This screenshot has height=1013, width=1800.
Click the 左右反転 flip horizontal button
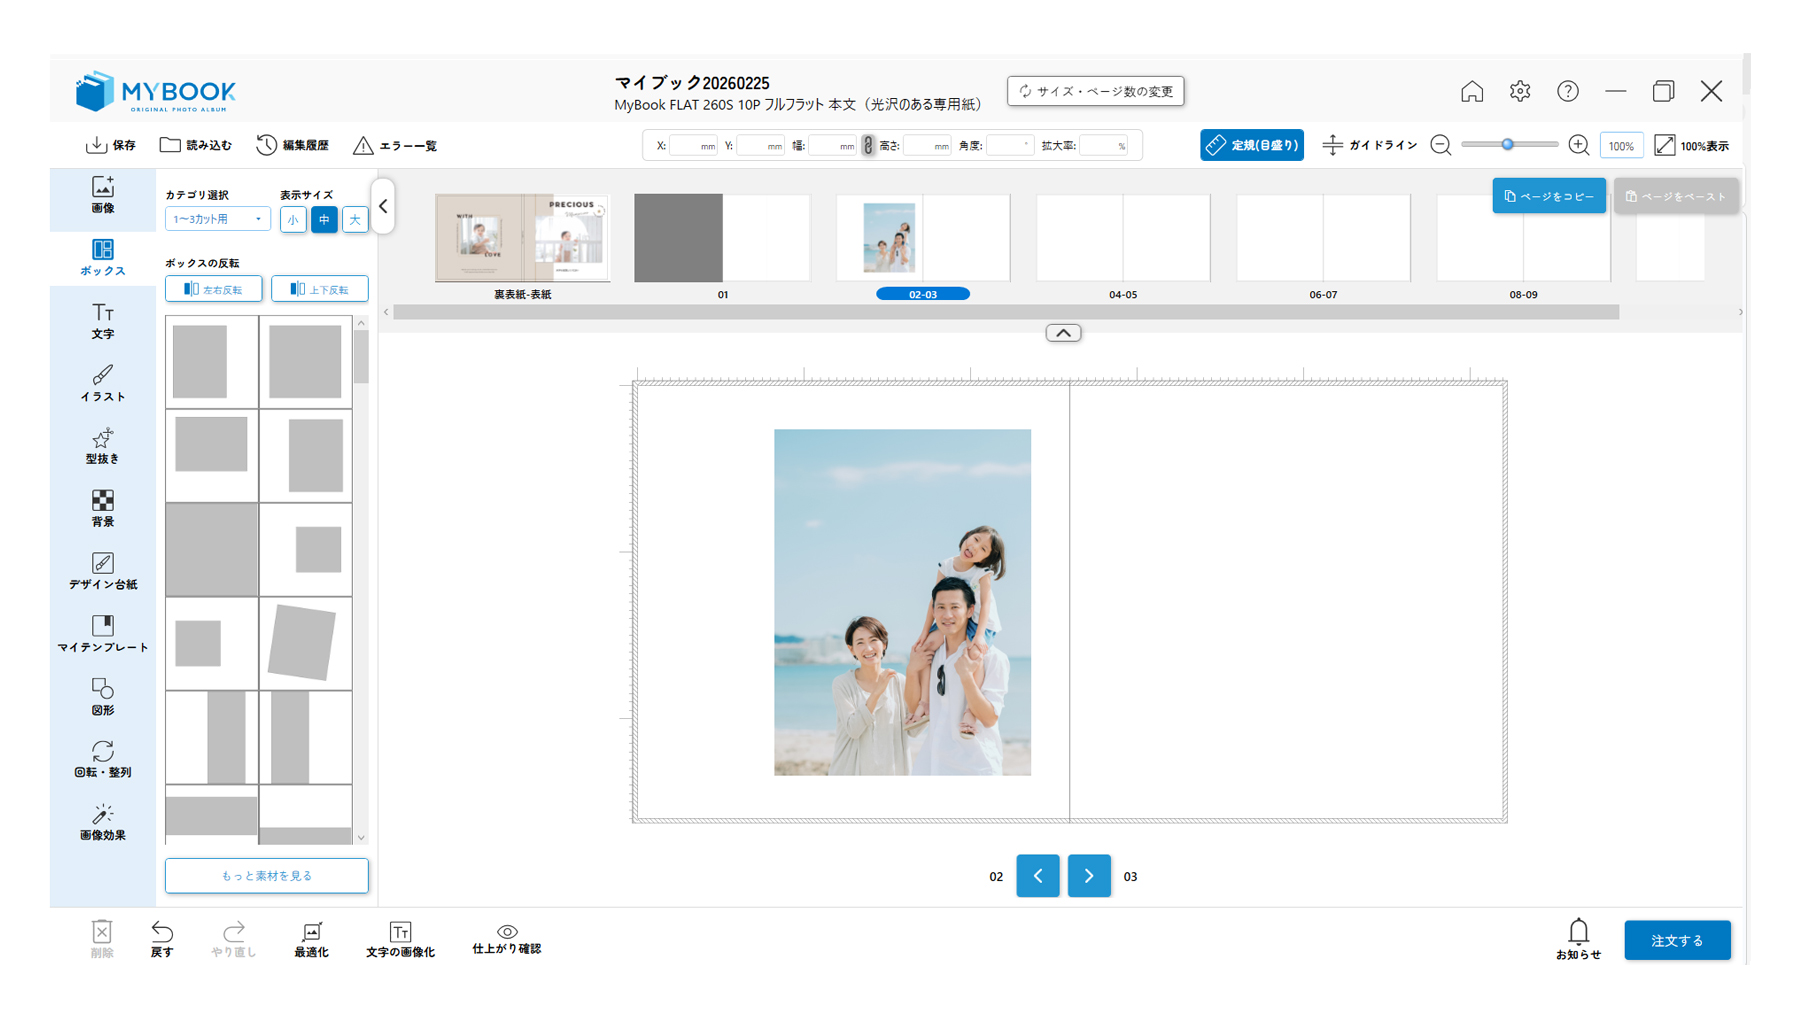click(x=214, y=289)
